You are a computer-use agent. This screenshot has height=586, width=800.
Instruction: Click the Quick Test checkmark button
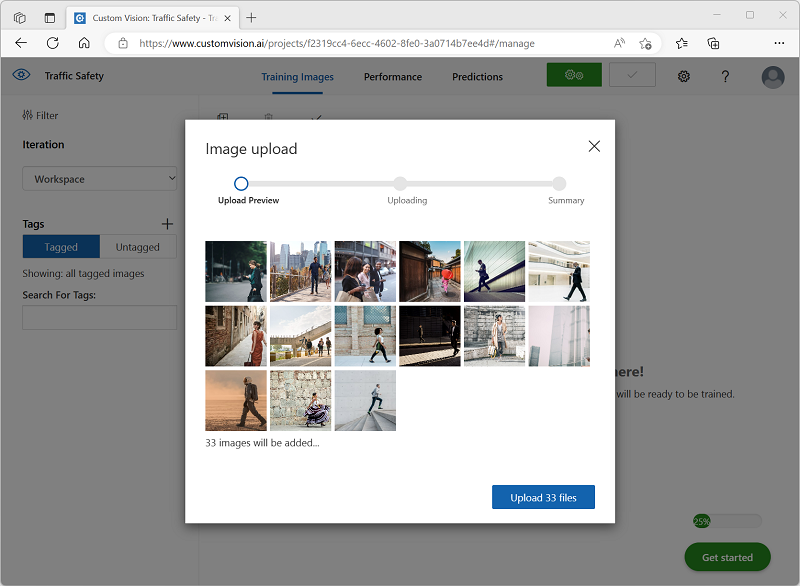pos(632,75)
